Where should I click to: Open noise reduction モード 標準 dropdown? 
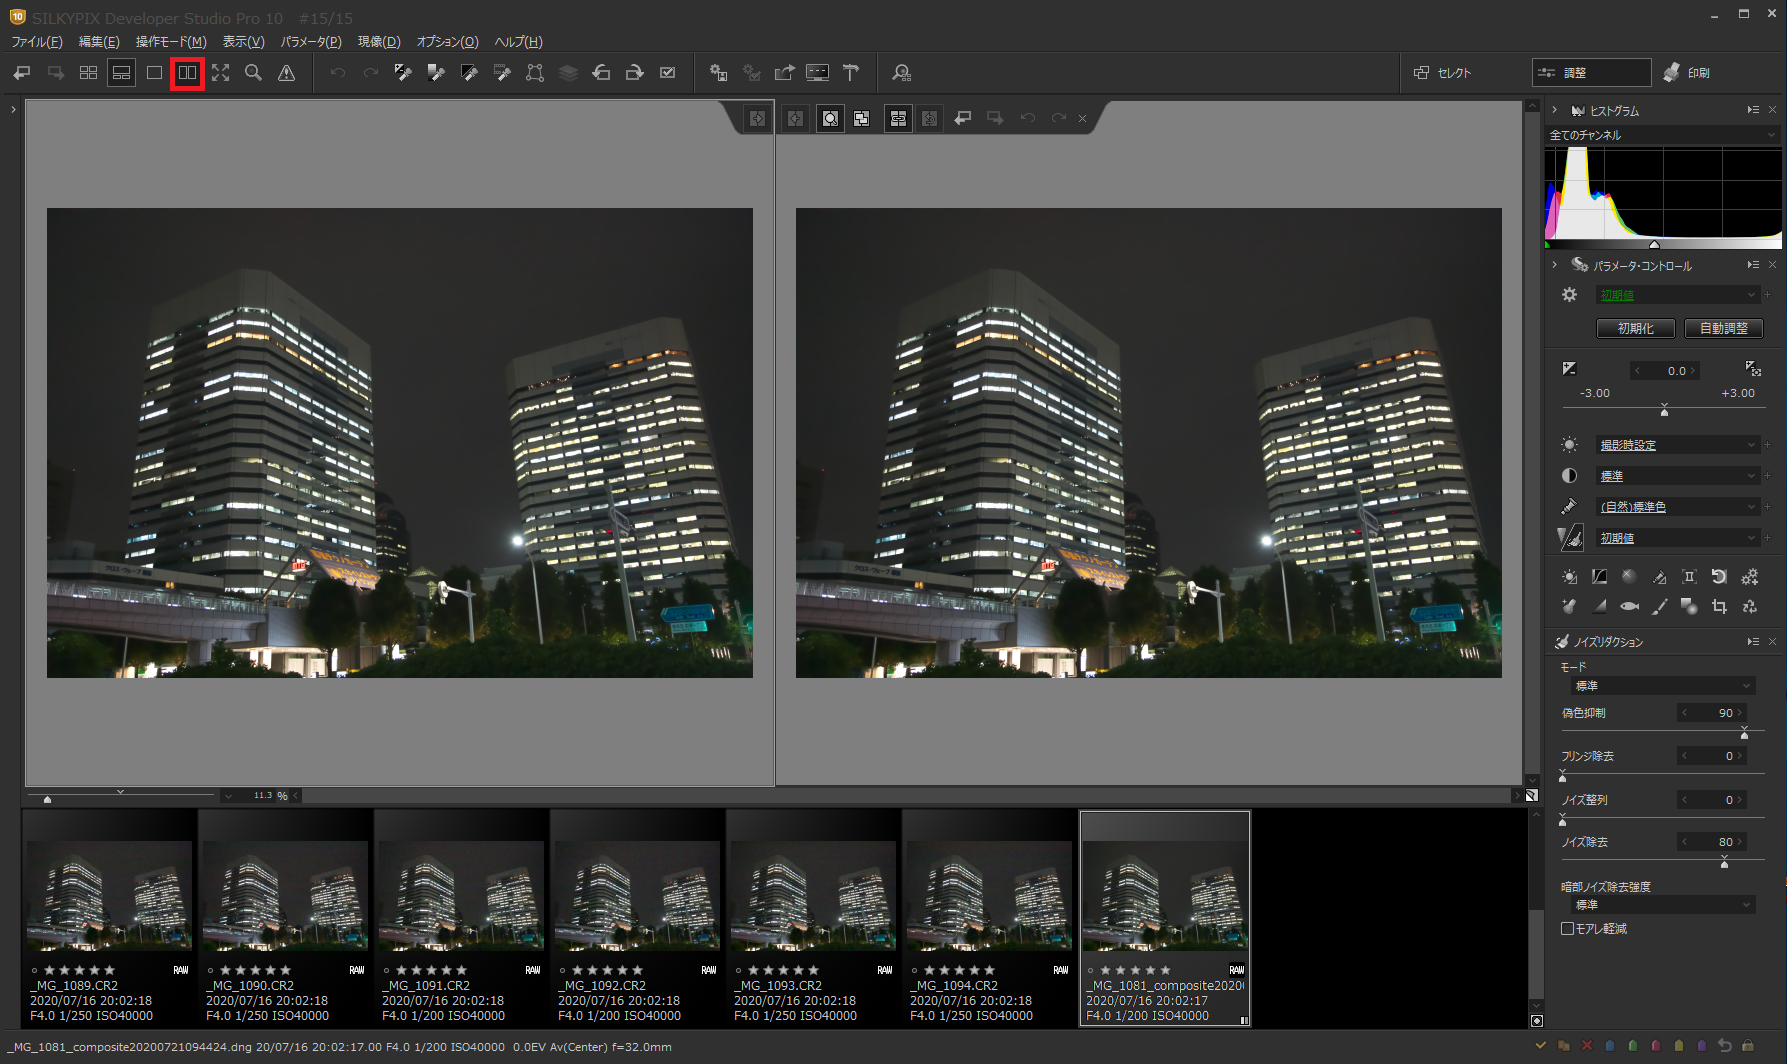[x=1663, y=686]
